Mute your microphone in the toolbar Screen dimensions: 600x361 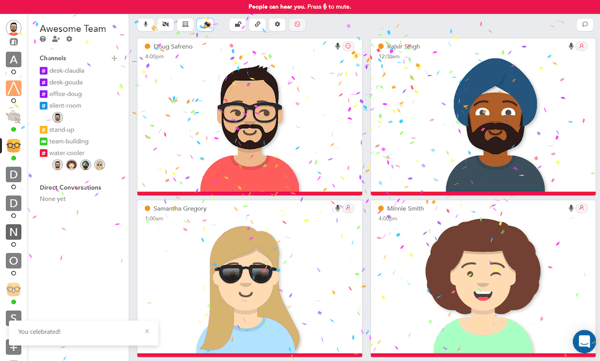145,25
